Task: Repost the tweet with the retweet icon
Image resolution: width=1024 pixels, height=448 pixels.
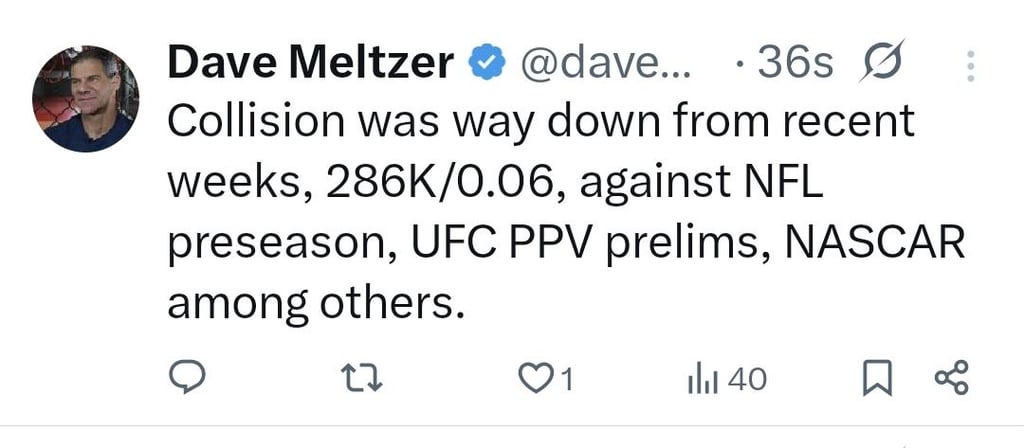Action: click(x=362, y=379)
